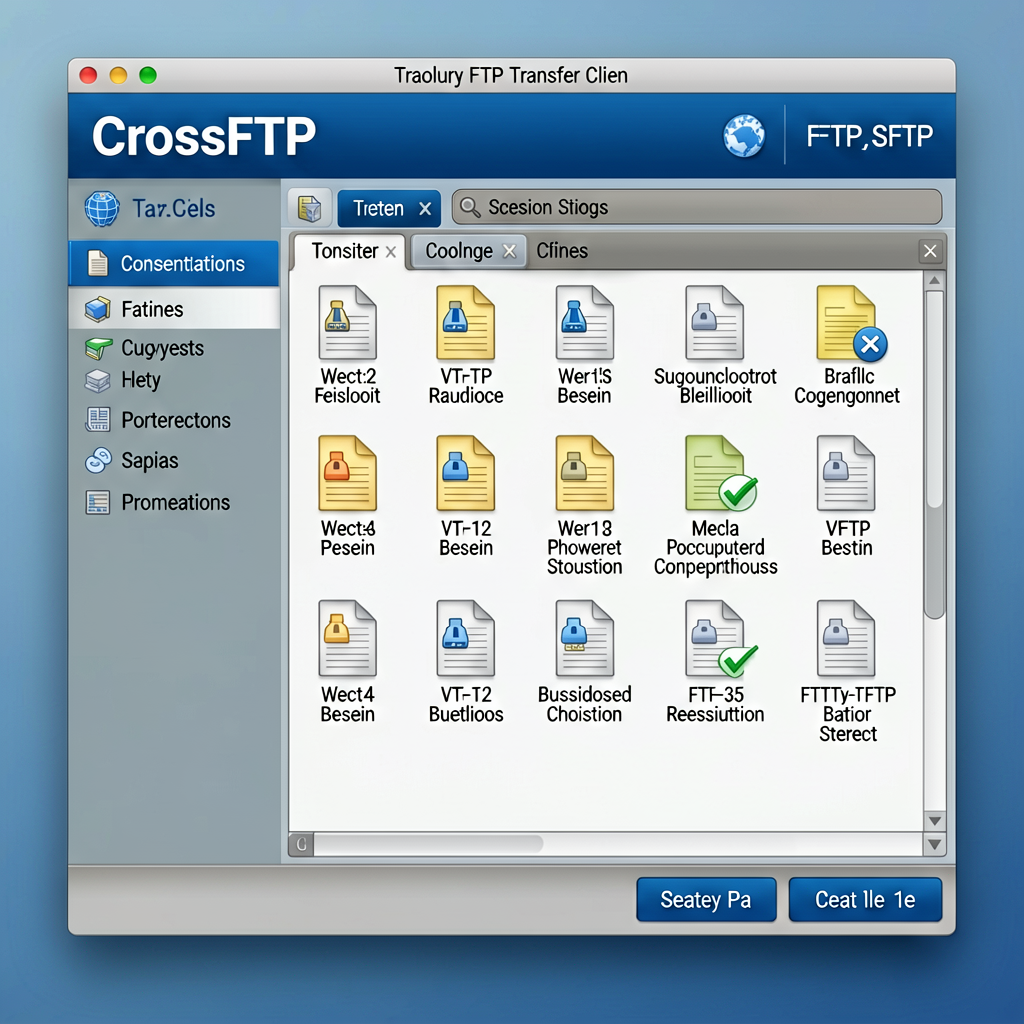Click the FTP,SFTP header label
This screenshot has height=1024, width=1024.
[x=869, y=136]
